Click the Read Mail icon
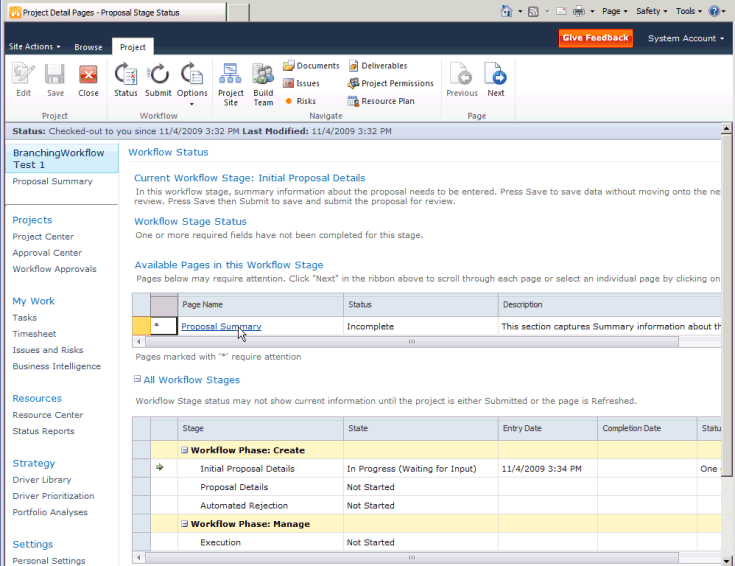The image size is (735, 566). [x=561, y=11]
